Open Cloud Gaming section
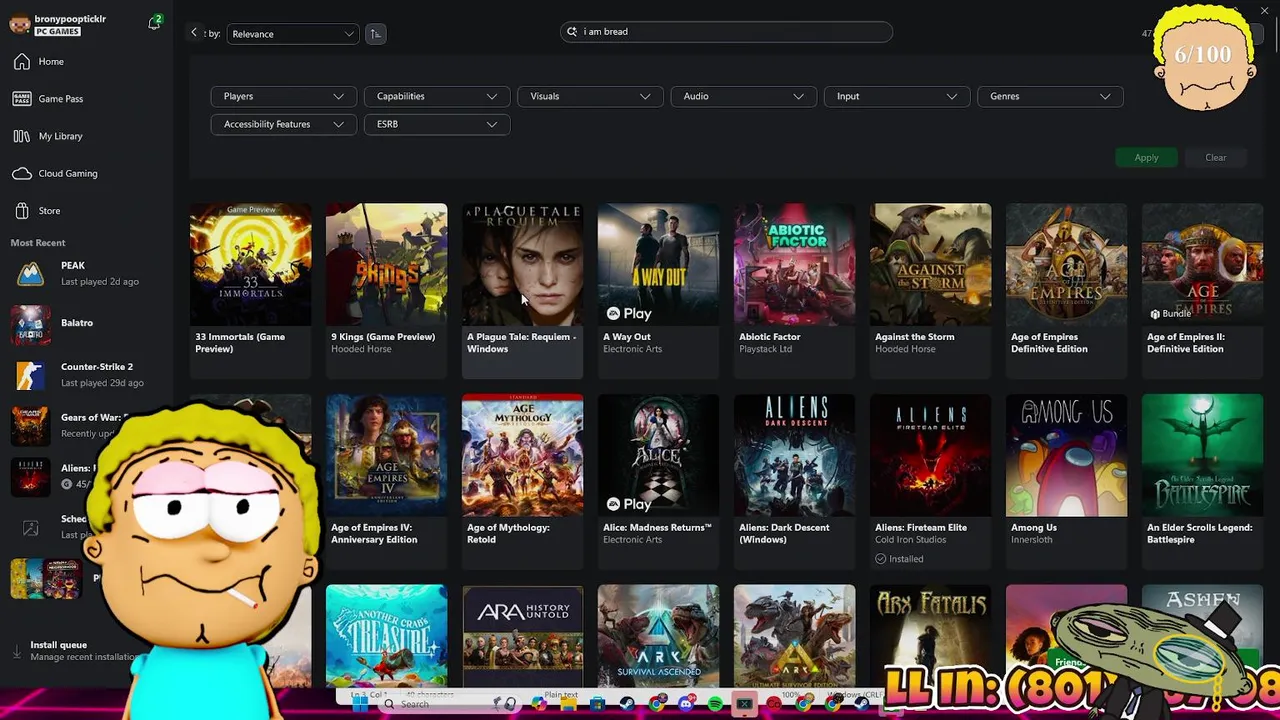 tap(55, 173)
